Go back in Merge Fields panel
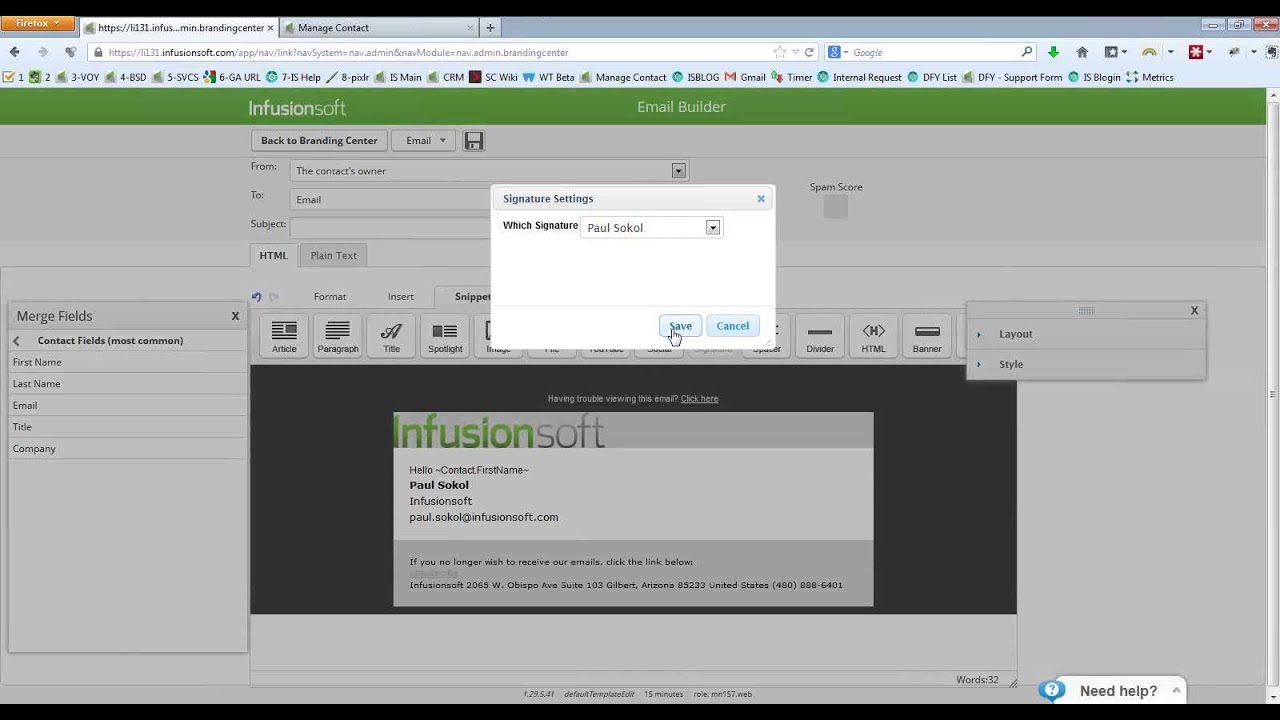1280x720 pixels. click(x=17, y=341)
